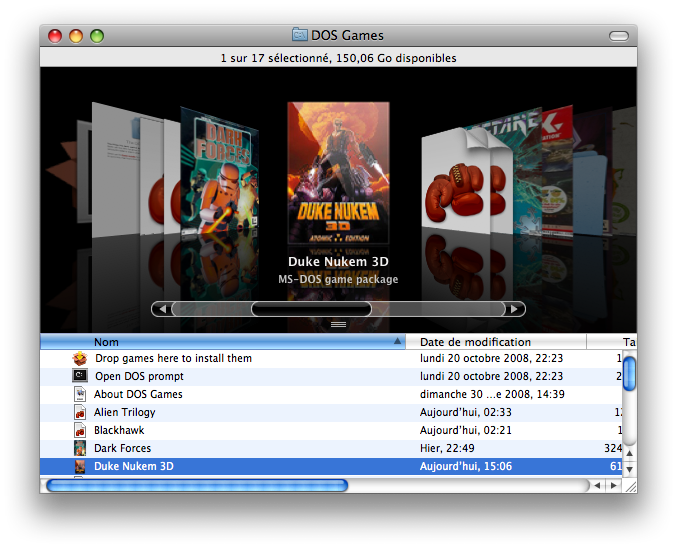Click the Alien Trilogy file icon
The image size is (677, 548).
(x=80, y=412)
